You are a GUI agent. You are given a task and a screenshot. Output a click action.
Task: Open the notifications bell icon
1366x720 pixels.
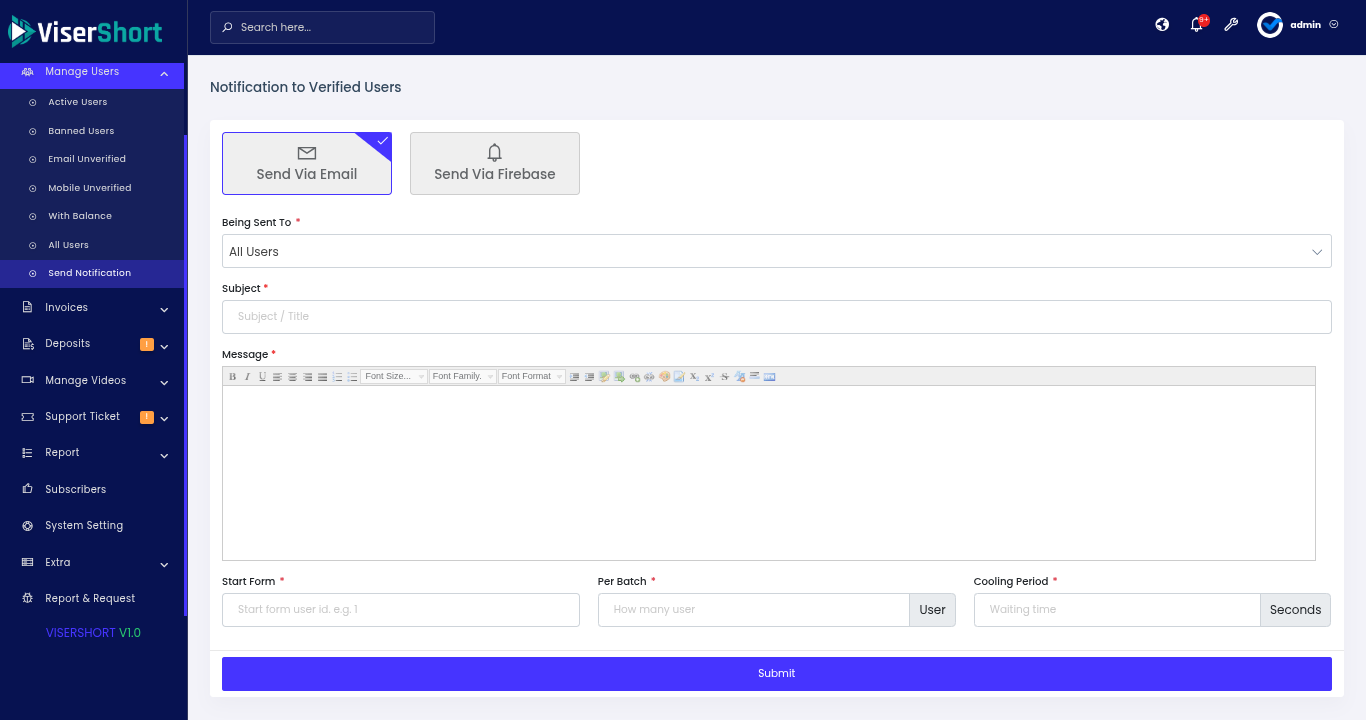1196,25
